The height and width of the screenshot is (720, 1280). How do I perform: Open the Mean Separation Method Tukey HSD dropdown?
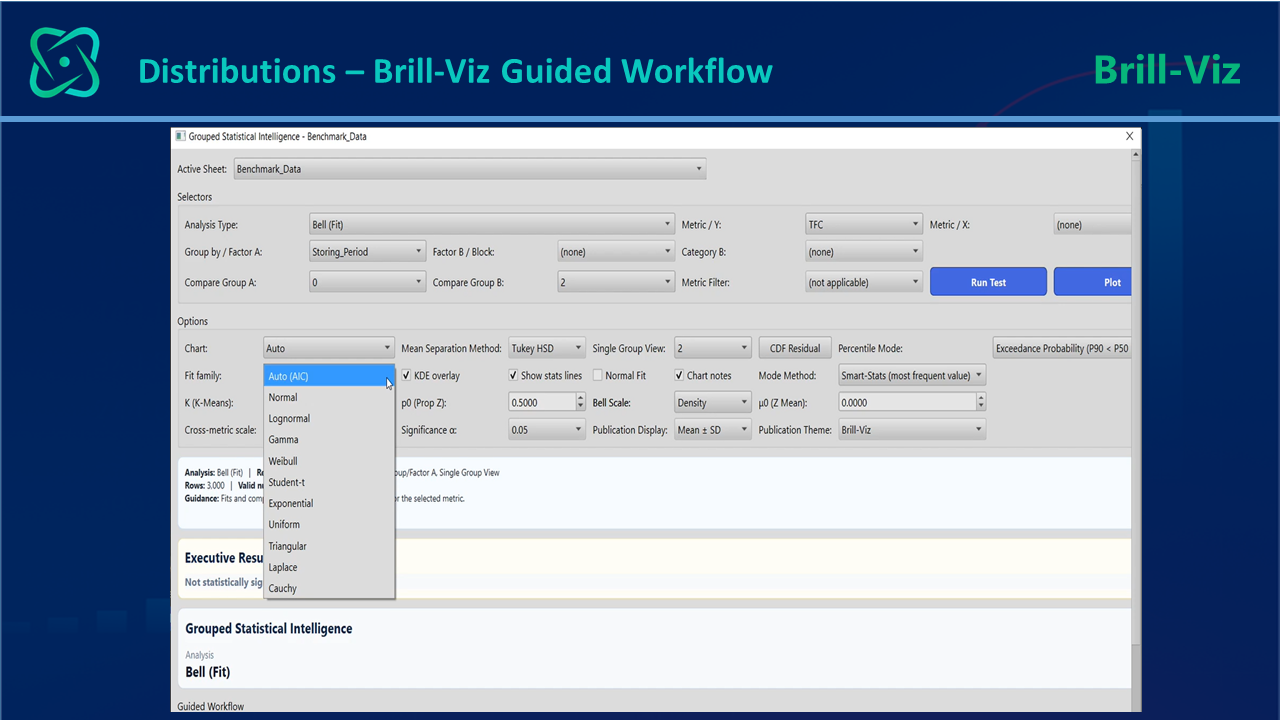pos(547,348)
